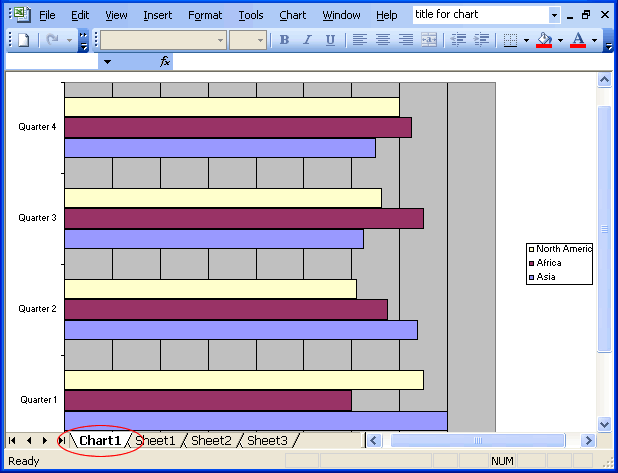
Task: Click the help question box 'title for chart'
Action: click(481, 15)
